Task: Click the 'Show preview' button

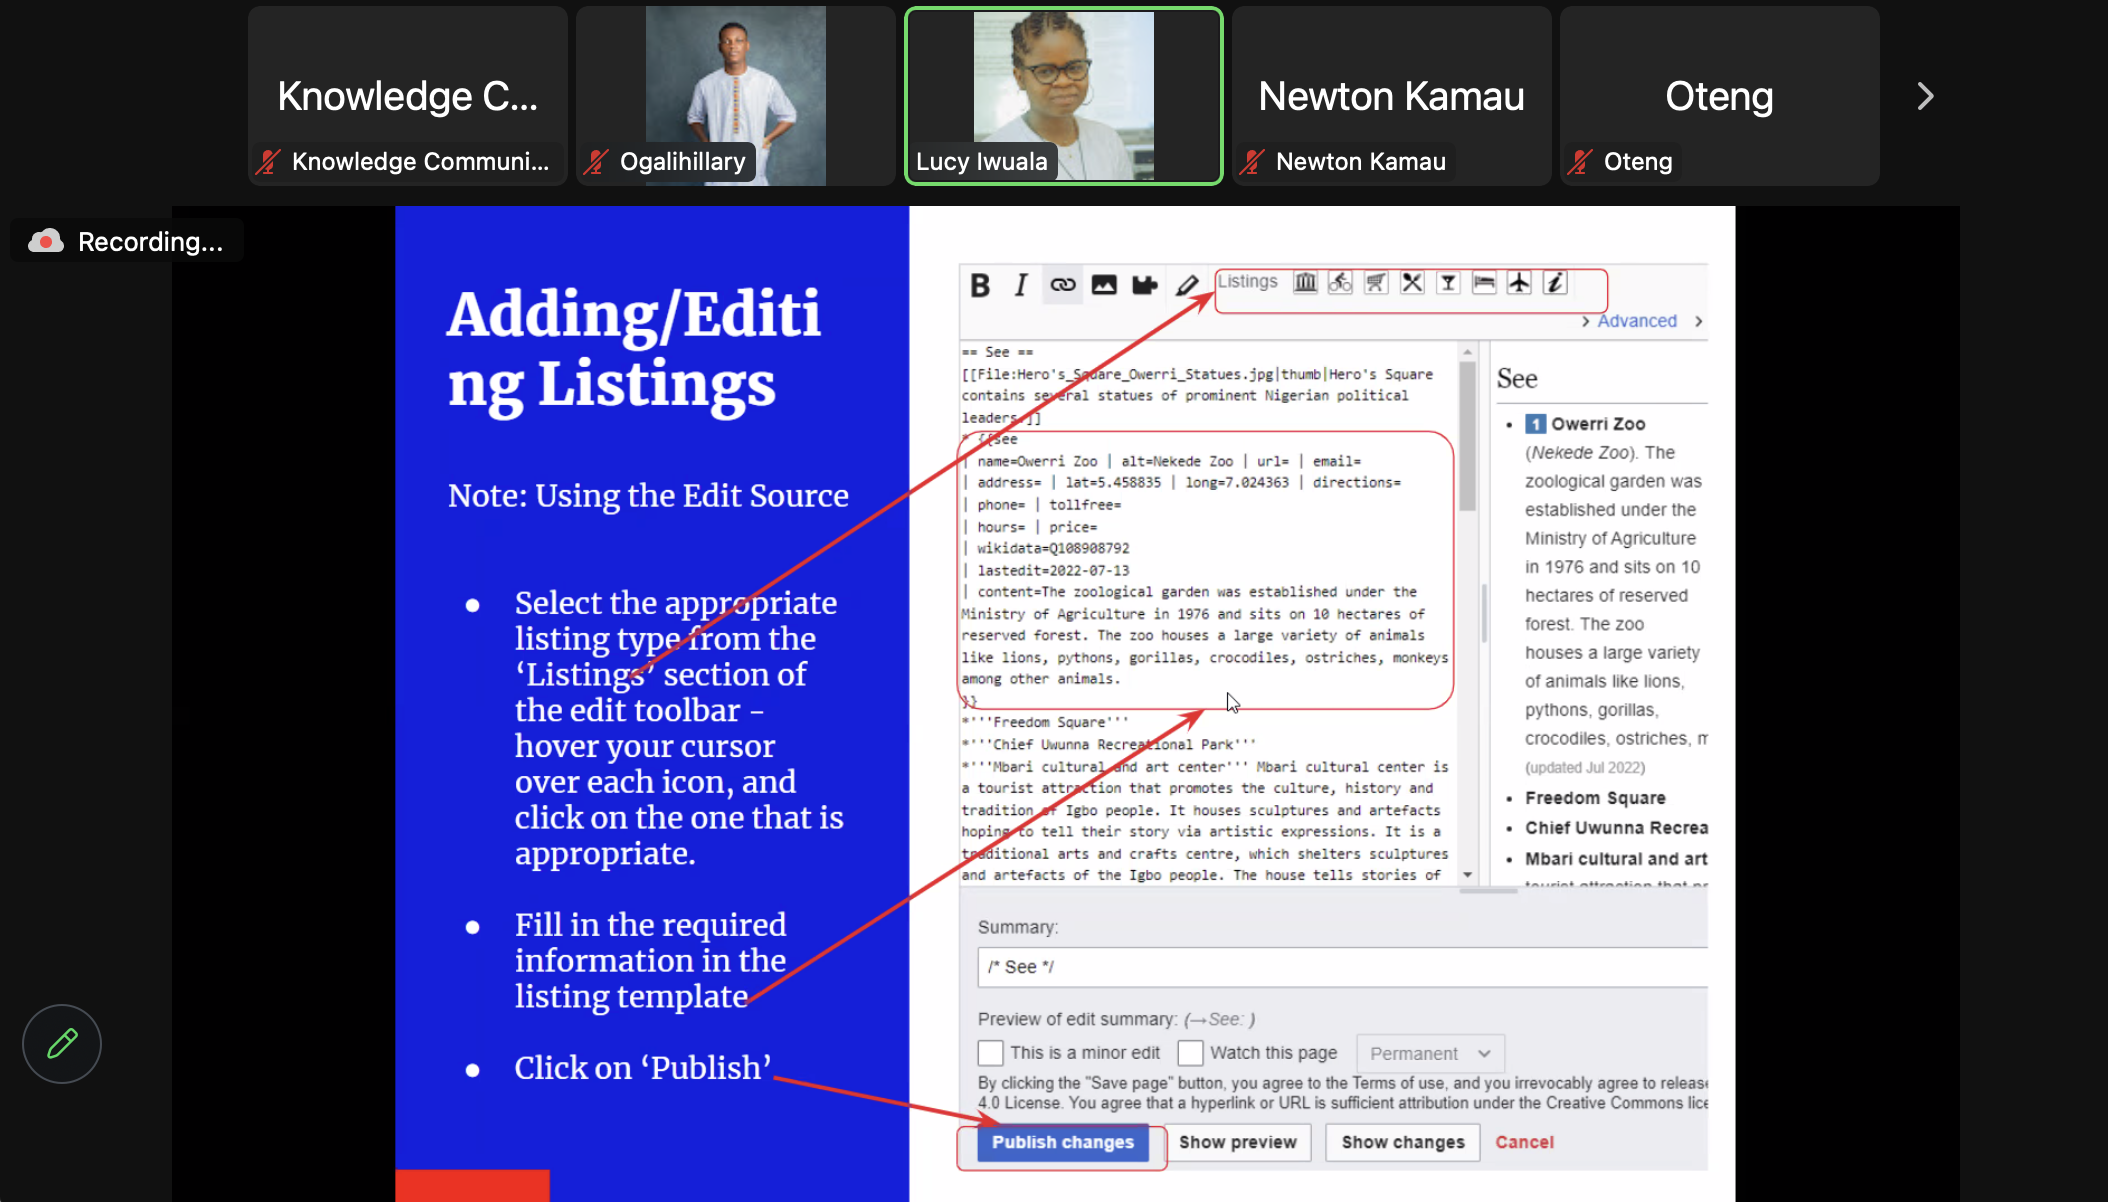Action: pos(1238,1141)
